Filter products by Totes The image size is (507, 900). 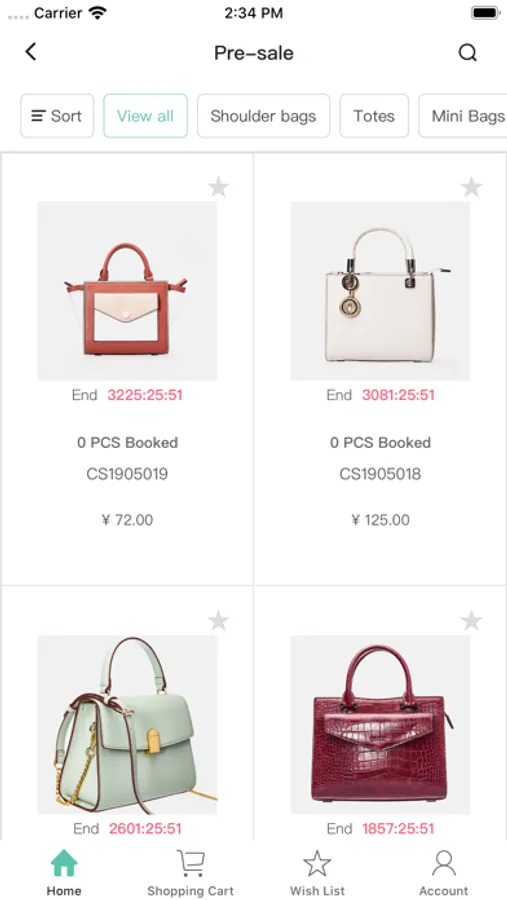click(374, 116)
